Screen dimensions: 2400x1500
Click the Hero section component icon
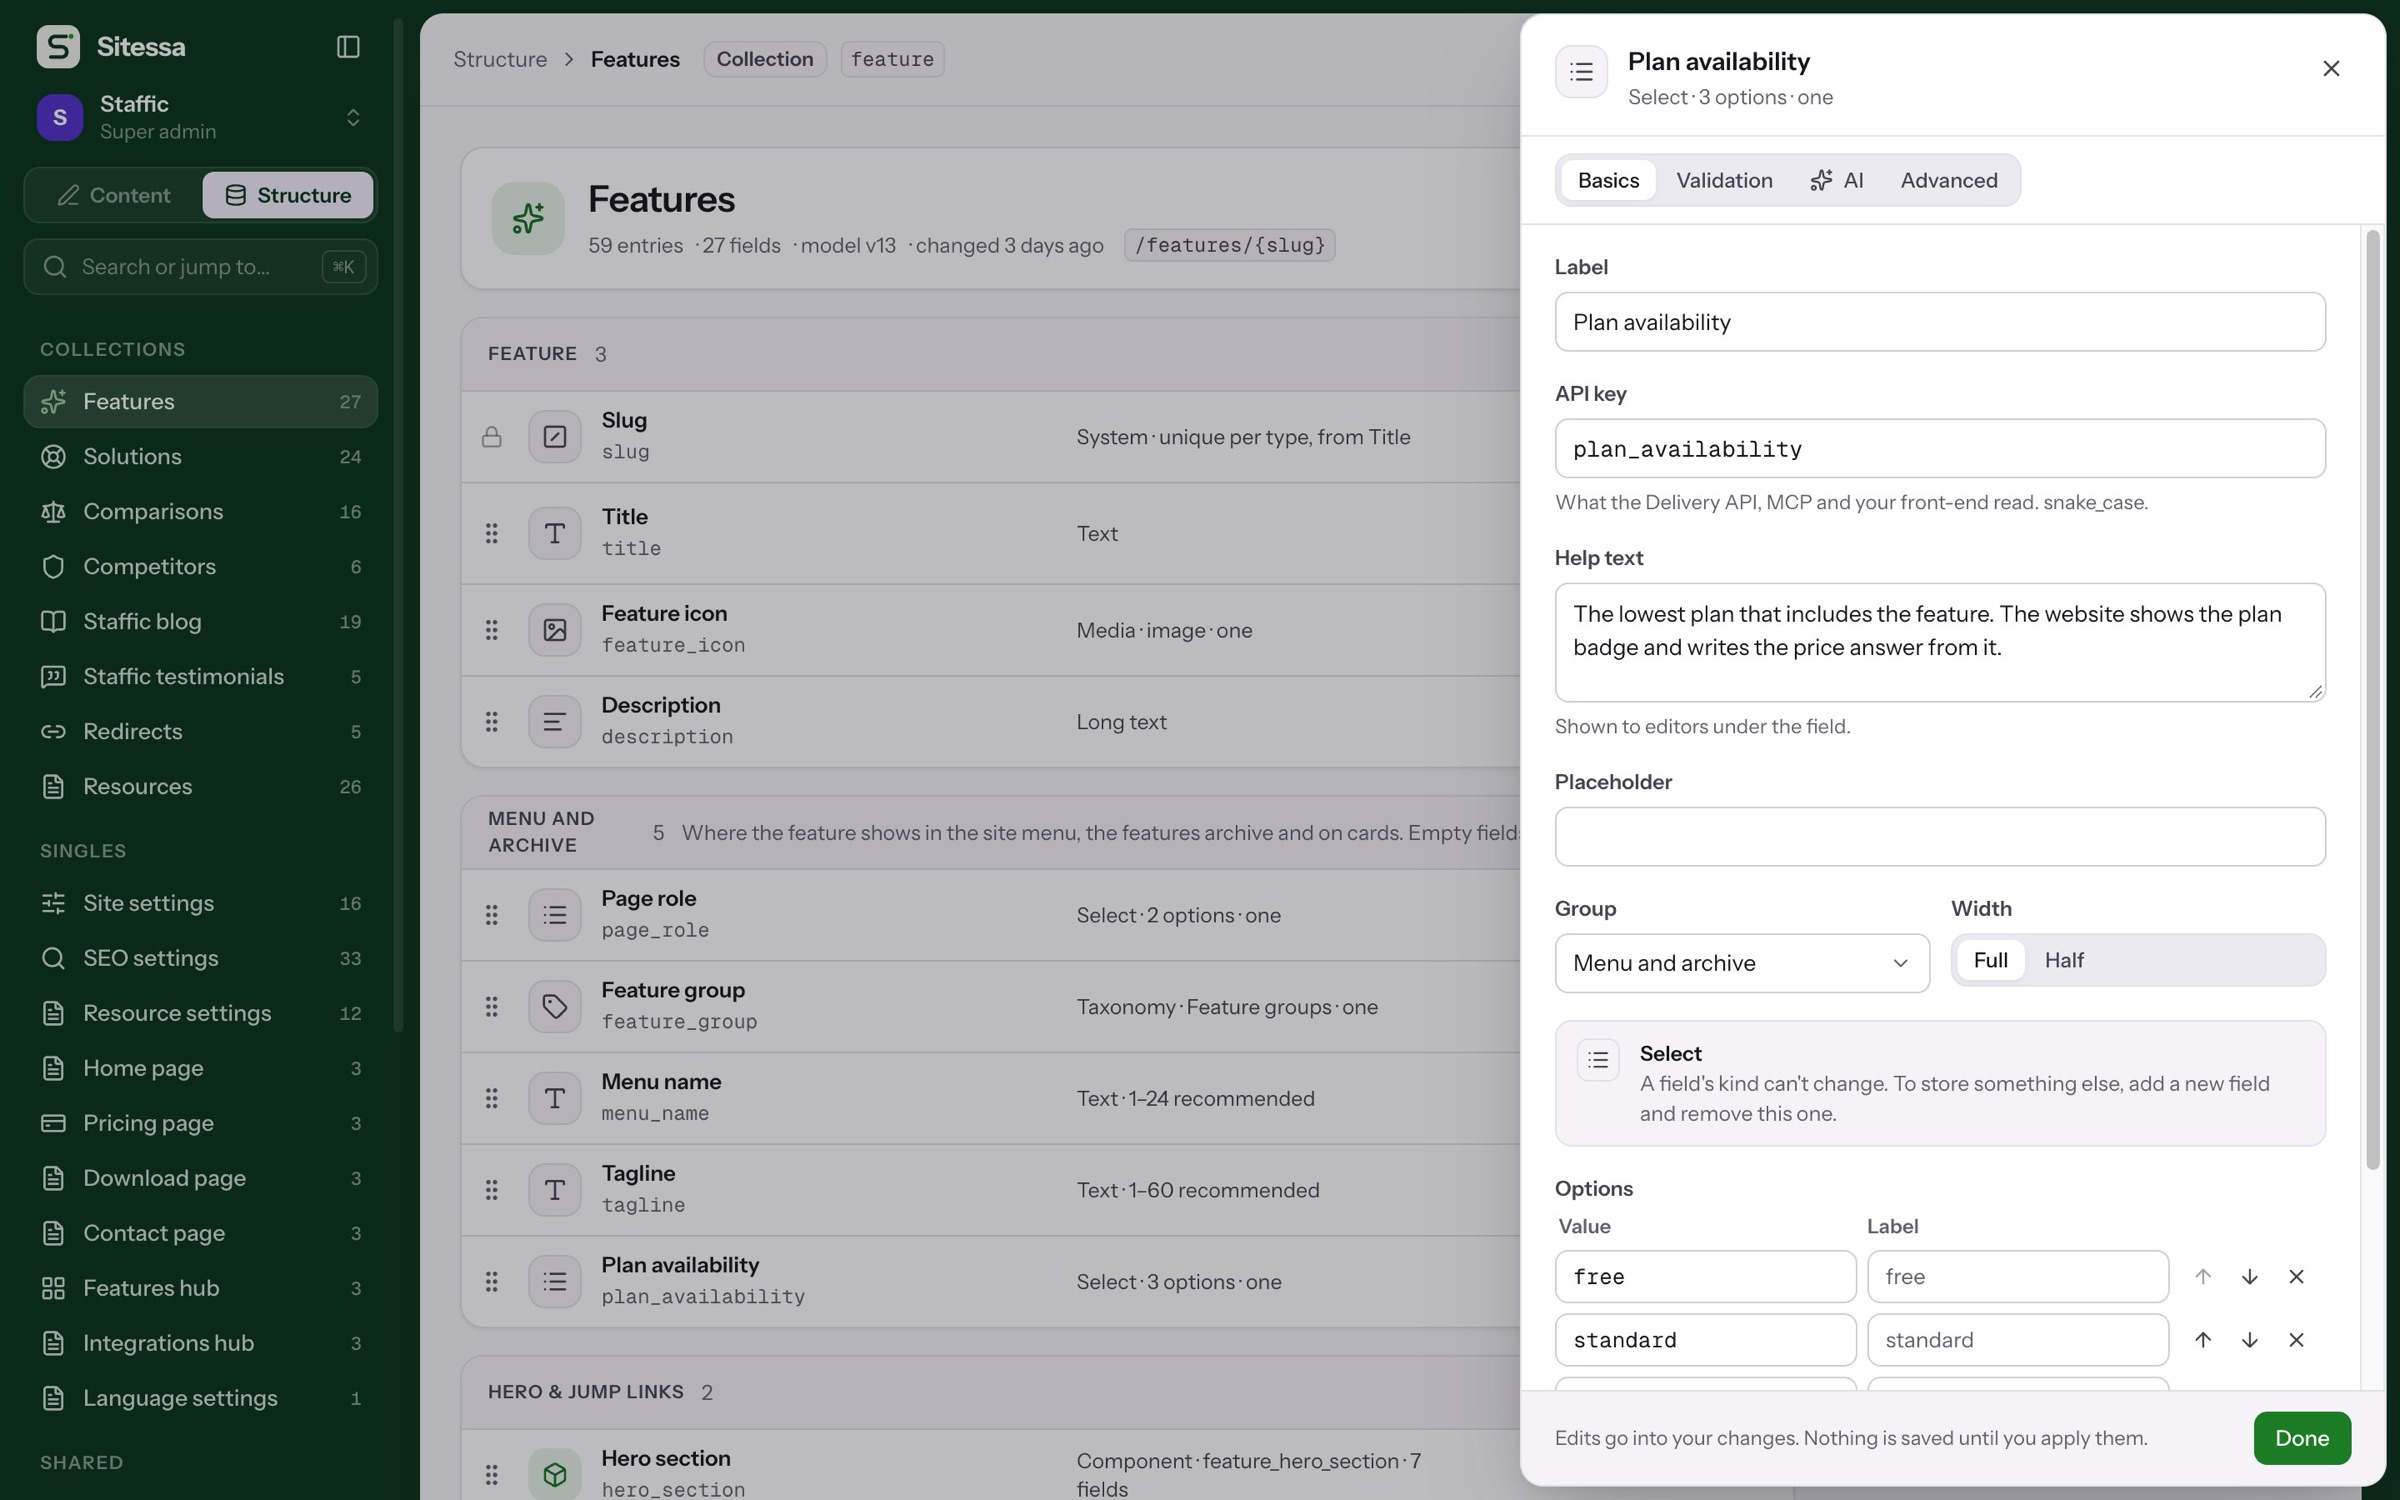[554, 1474]
